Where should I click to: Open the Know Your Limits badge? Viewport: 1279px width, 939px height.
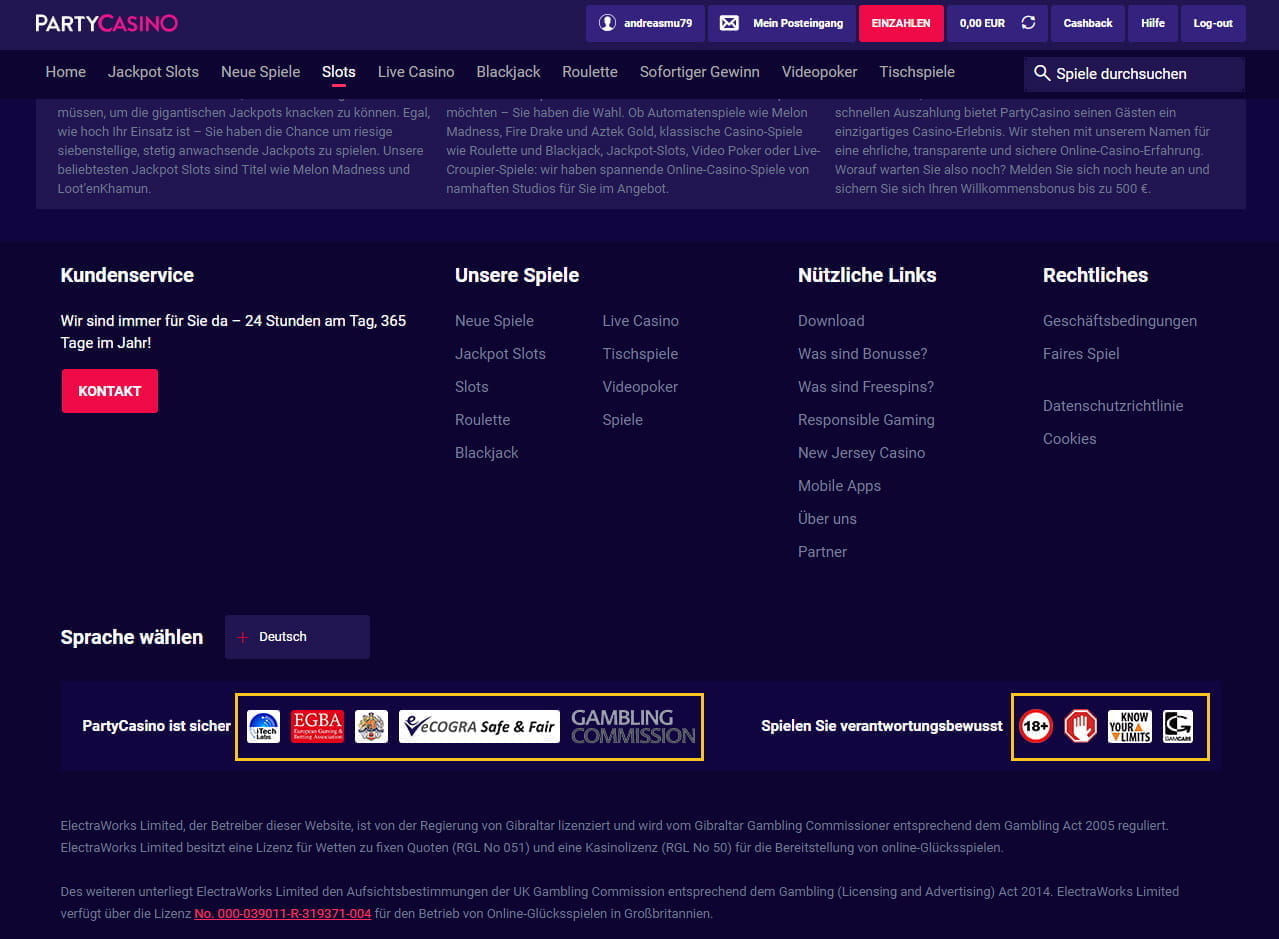1130,726
